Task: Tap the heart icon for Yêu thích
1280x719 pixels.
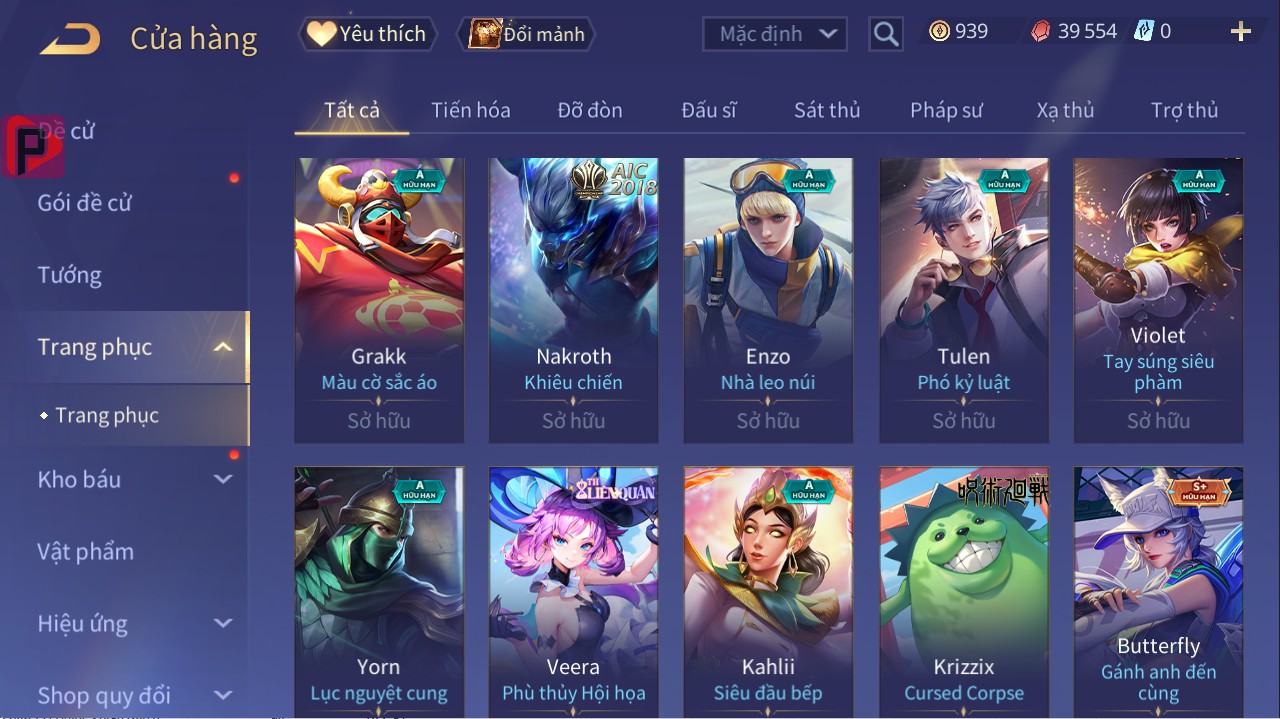Action: [321, 34]
